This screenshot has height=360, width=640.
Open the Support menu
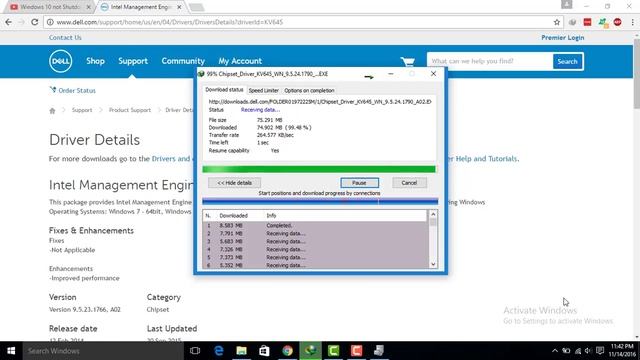click(133, 61)
